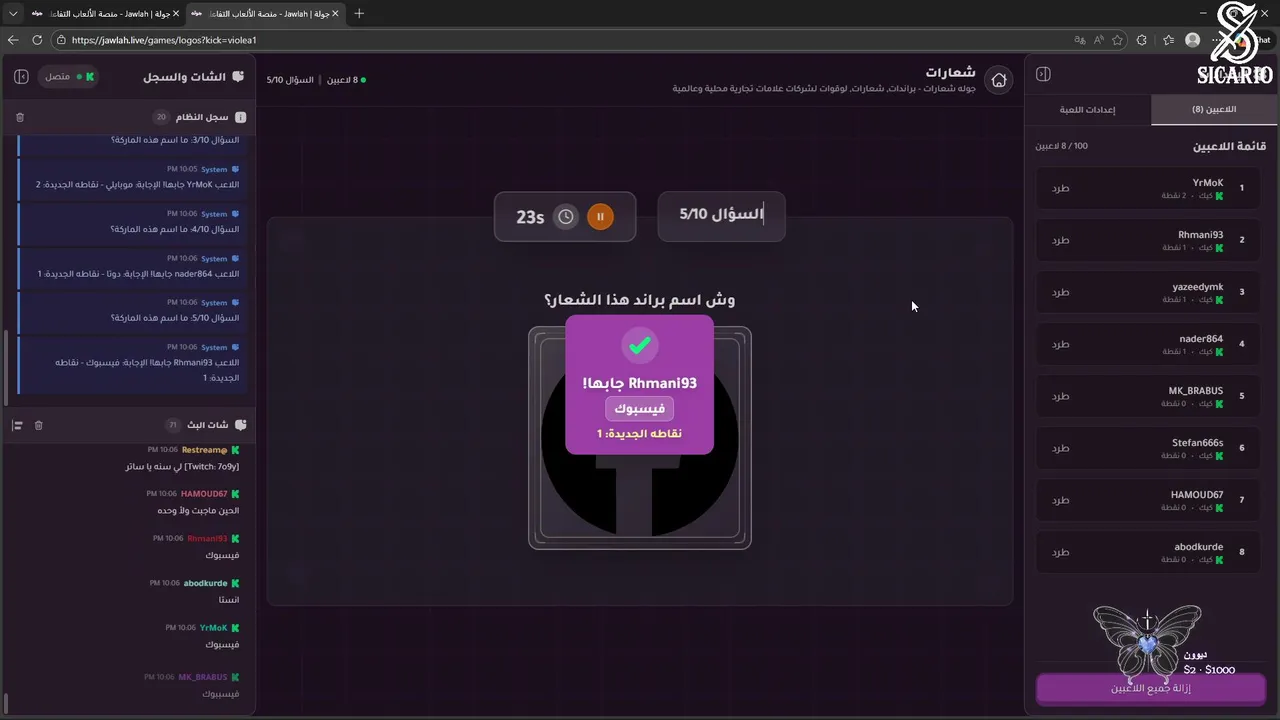Reload the browser page

pos(37,40)
